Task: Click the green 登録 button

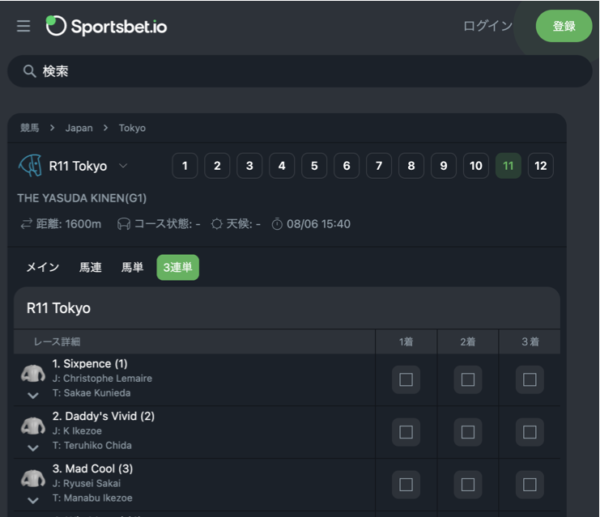Action: coord(564,26)
